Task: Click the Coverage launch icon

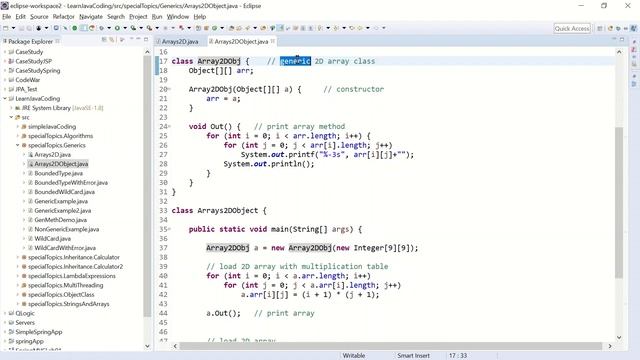Action: [x=133, y=28]
